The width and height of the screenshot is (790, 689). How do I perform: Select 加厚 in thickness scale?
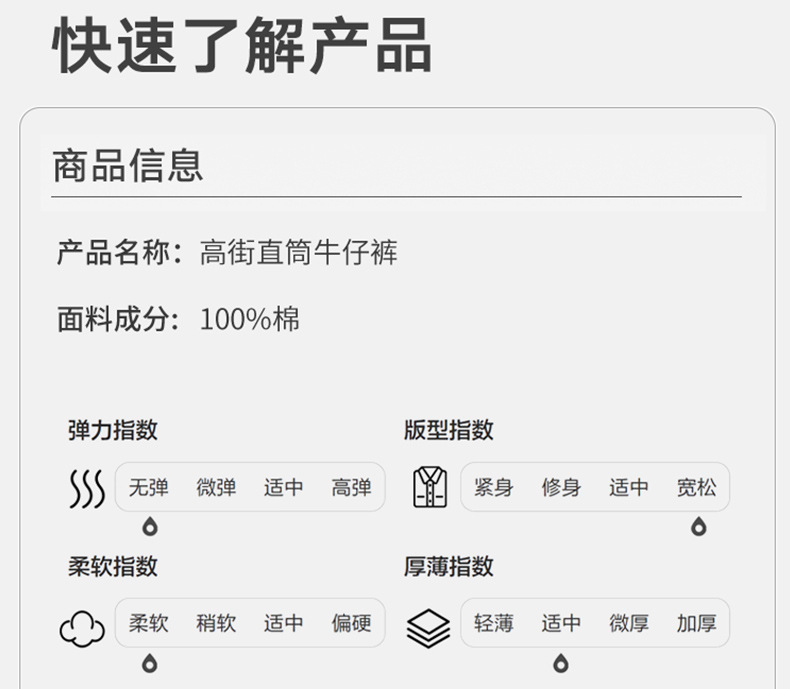click(x=696, y=624)
